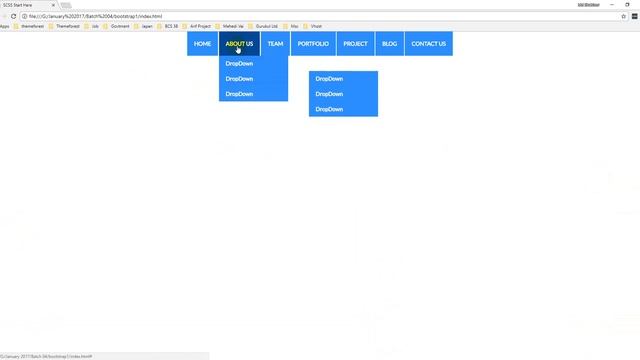Visit the BLOG navigation item

pos(389,44)
